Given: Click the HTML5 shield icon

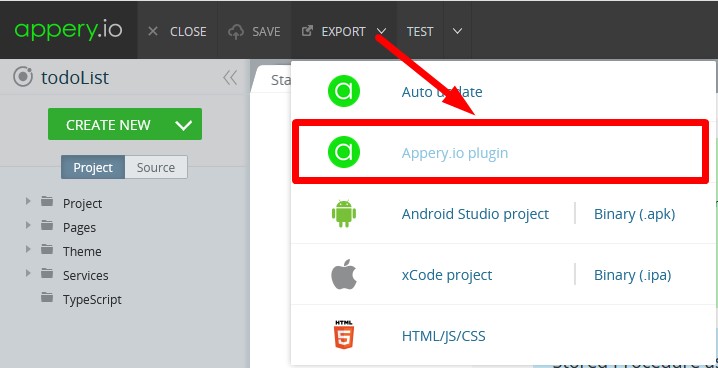Looking at the screenshot, I should coord(344,335).
